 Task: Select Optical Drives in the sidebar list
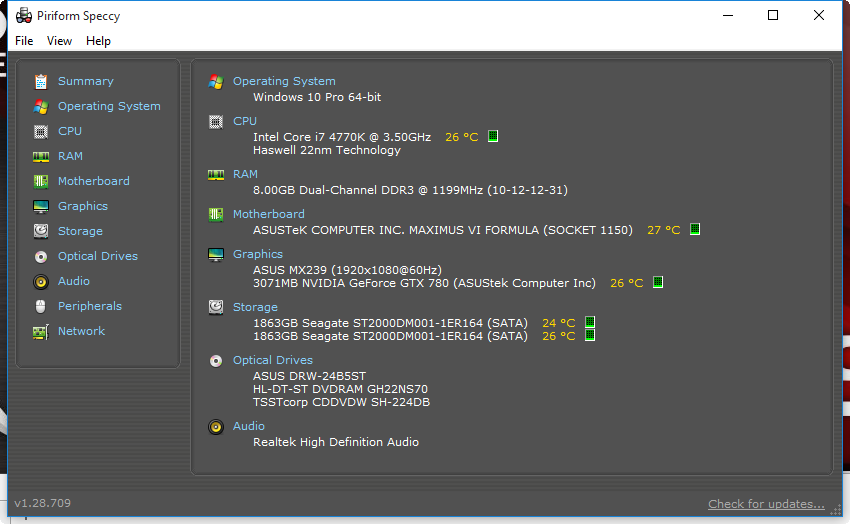click(x=98, y=256)
